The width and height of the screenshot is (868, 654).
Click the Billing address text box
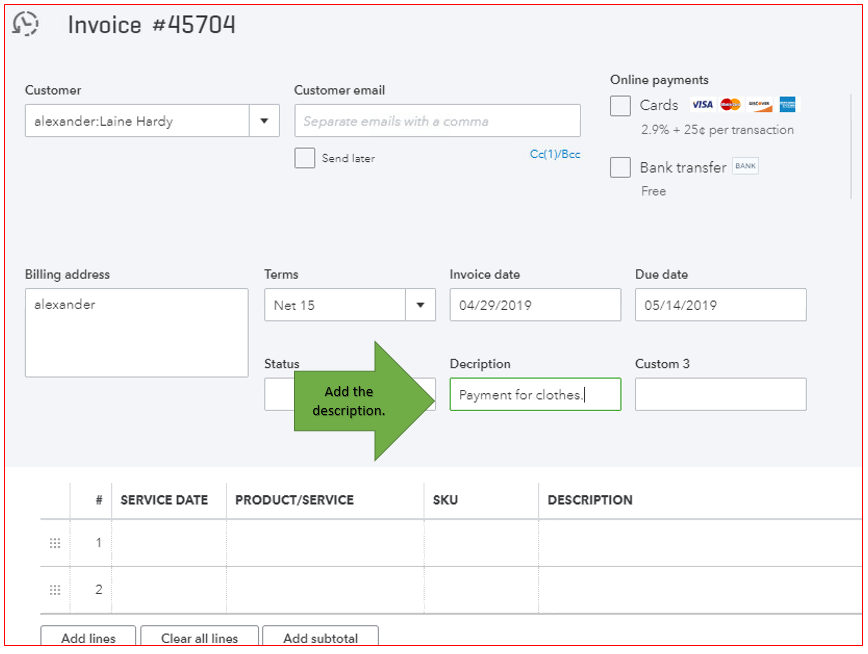click(x=137, y=333)
